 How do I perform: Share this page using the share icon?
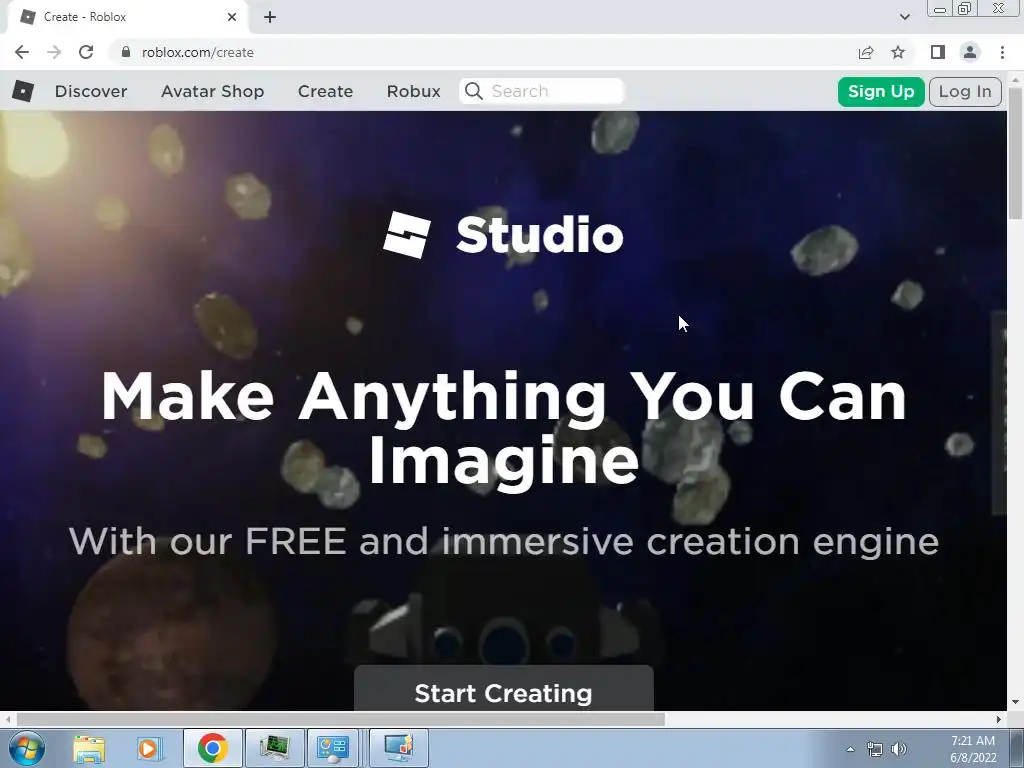866,52
